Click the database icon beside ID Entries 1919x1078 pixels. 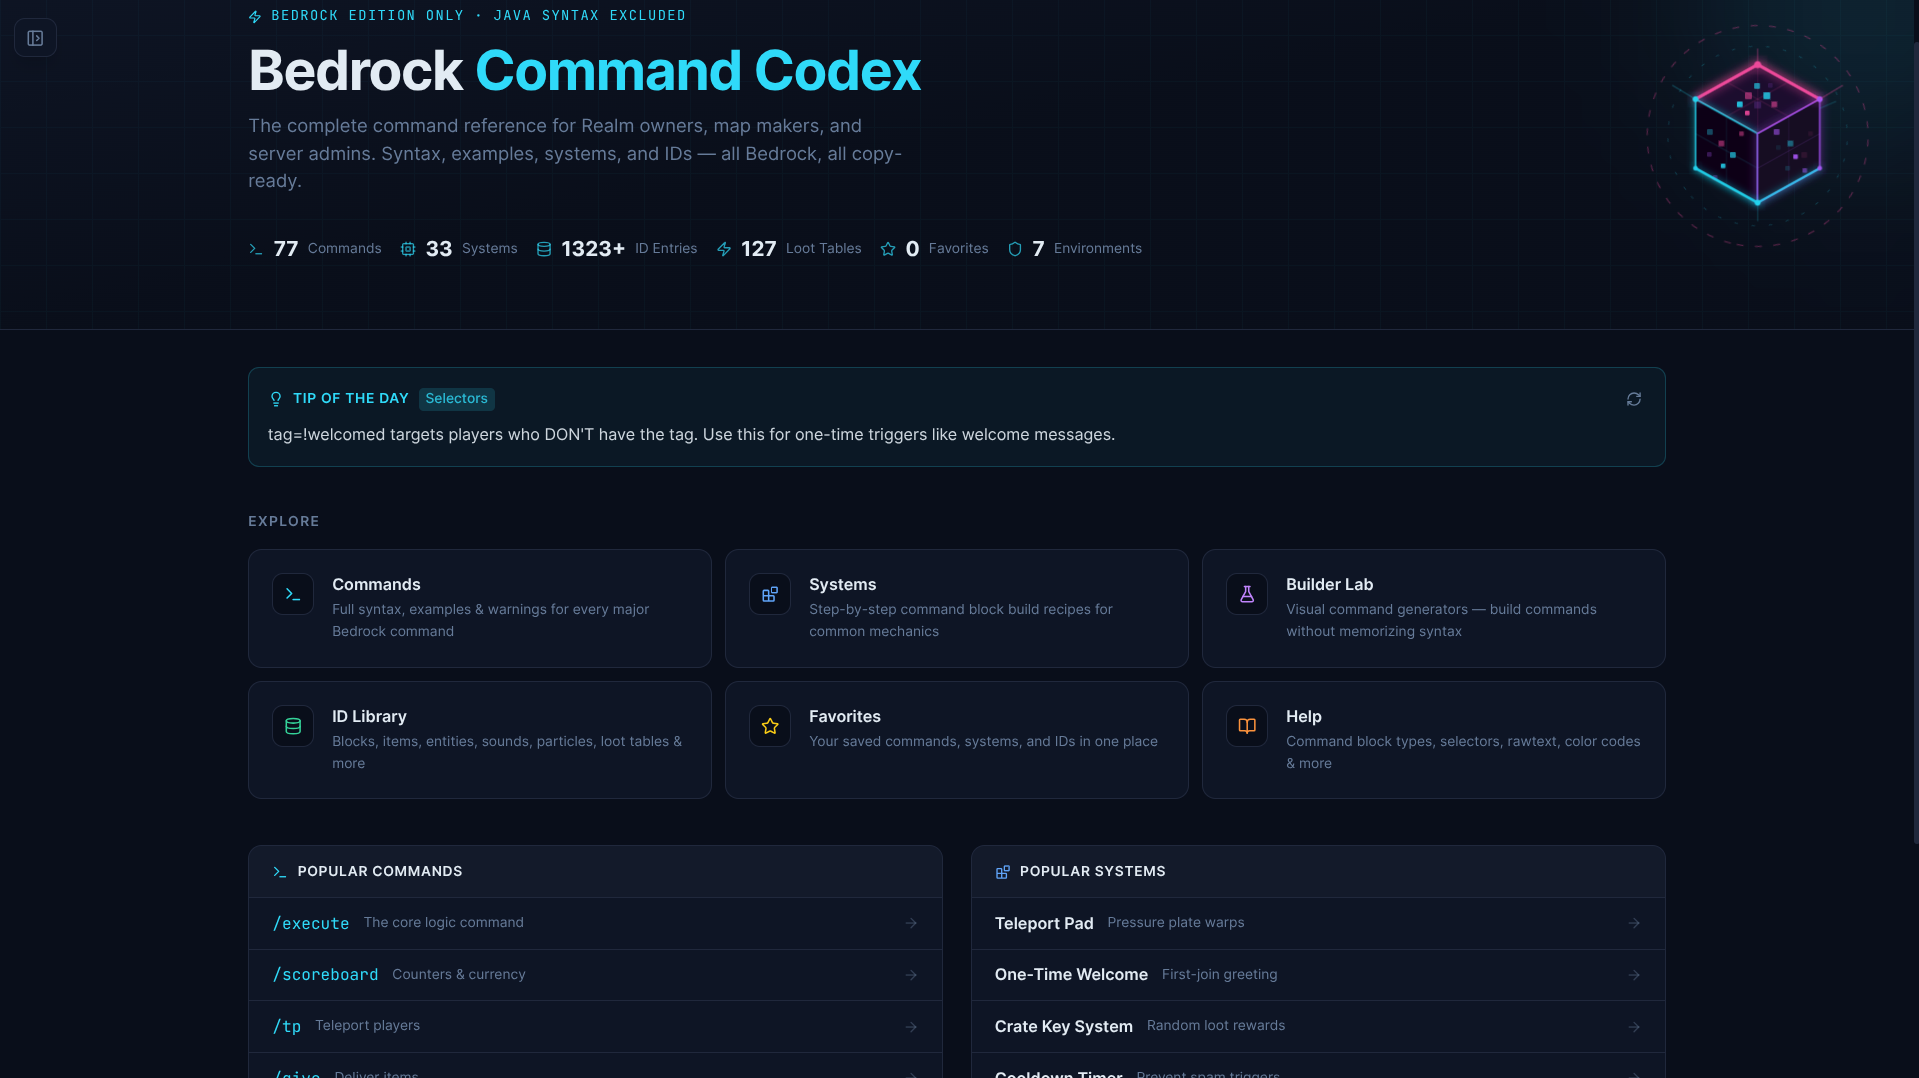tap(544, 249)
